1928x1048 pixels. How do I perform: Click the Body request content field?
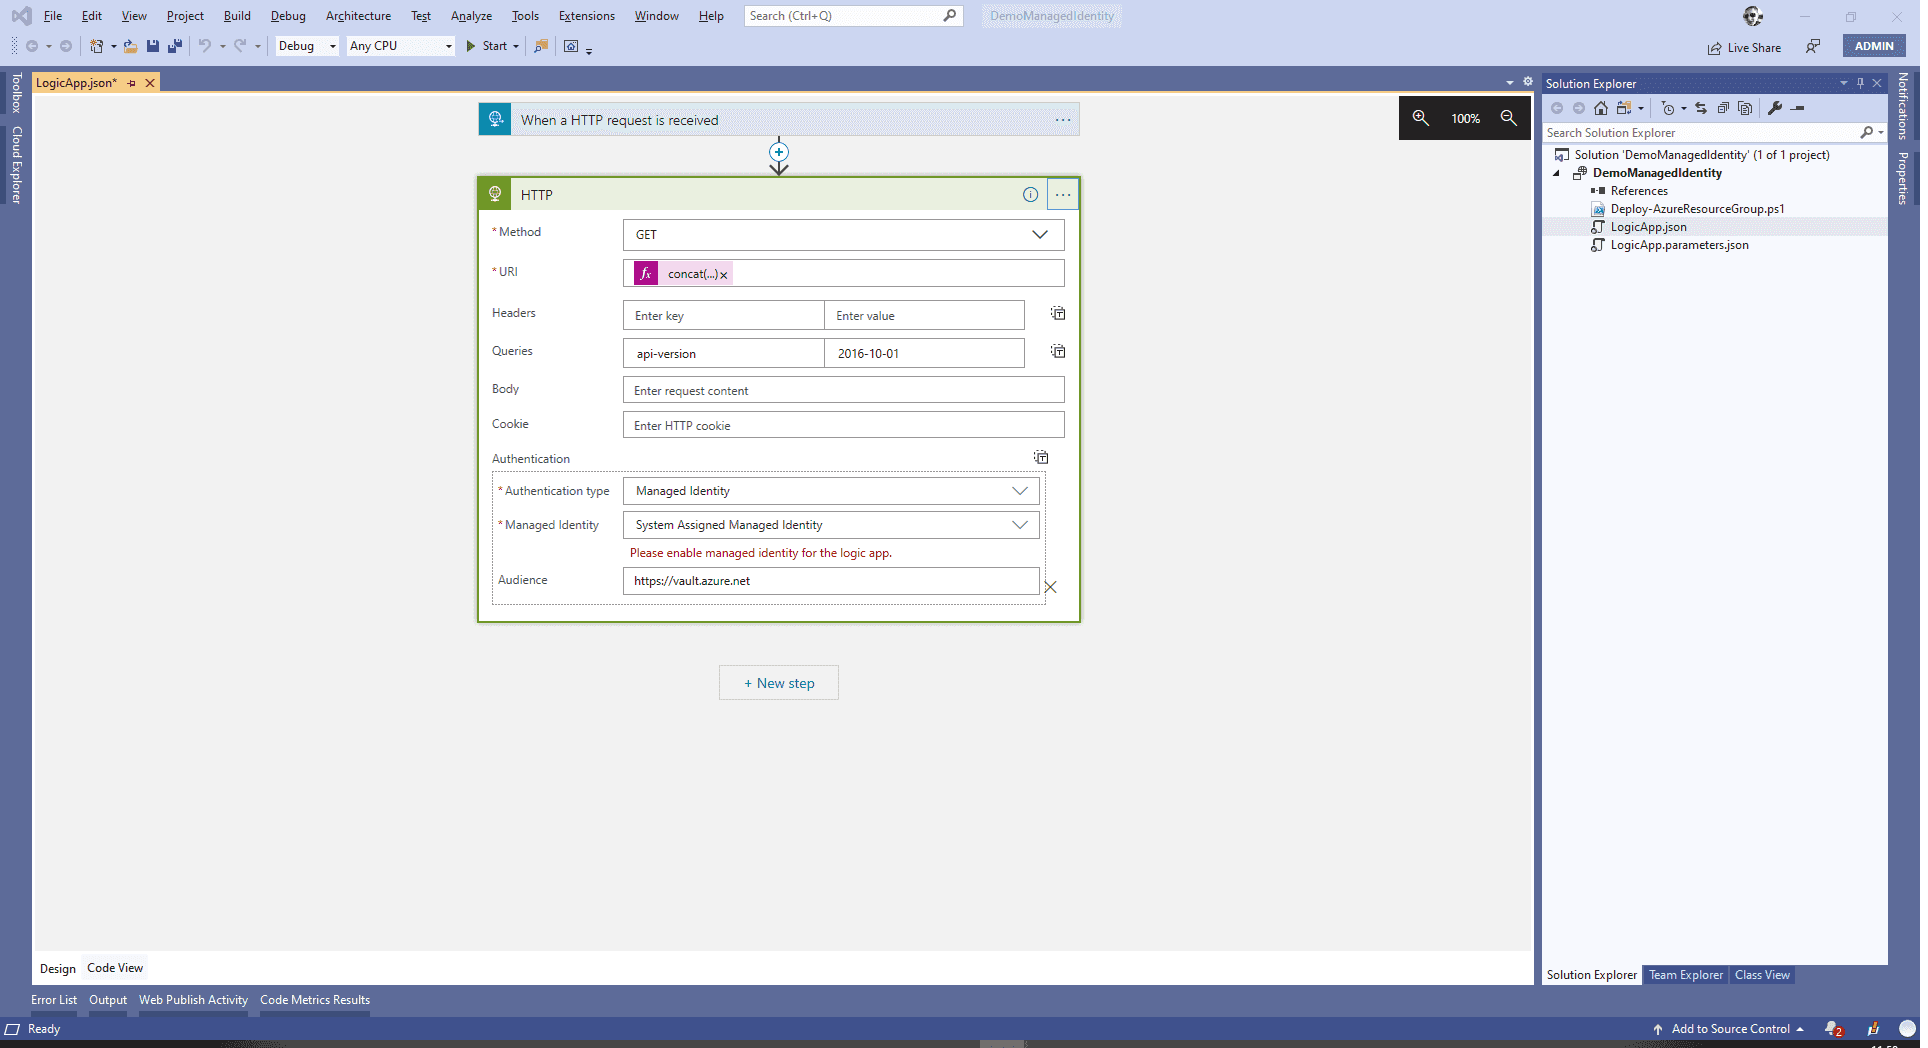click(843, 390)
